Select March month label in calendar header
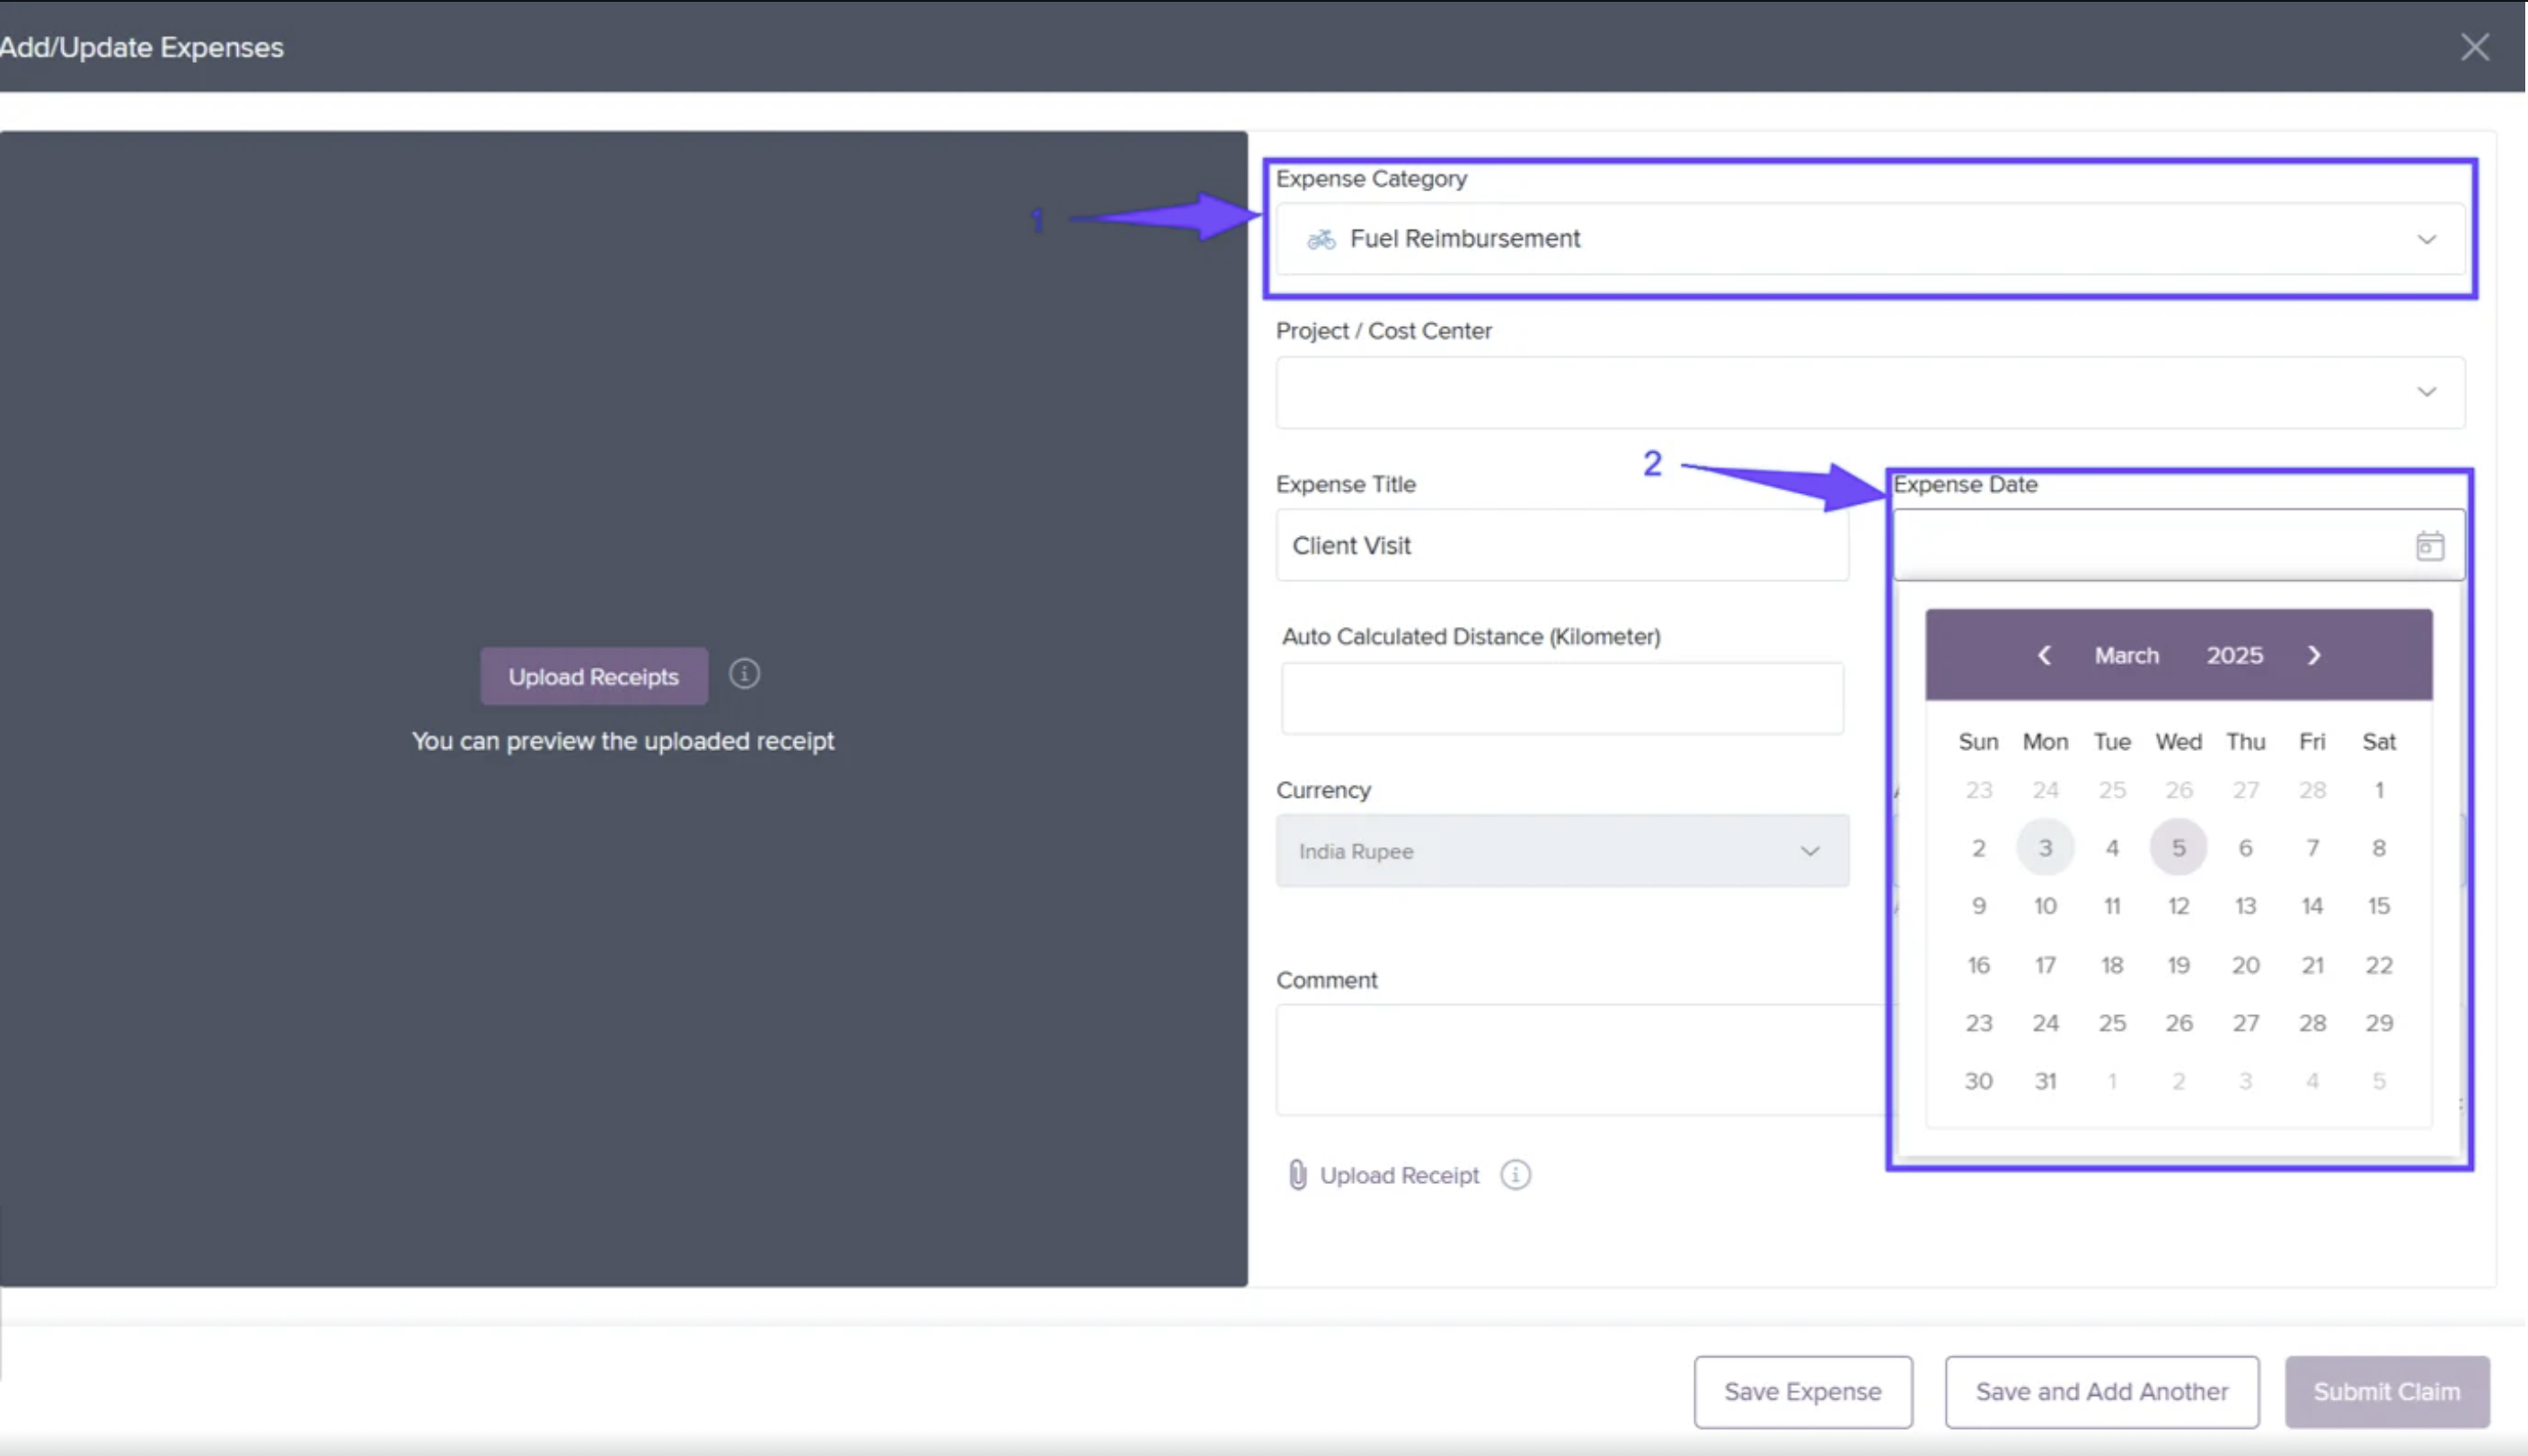This screenshot has width=2528, height=1456. point(2126,655)
